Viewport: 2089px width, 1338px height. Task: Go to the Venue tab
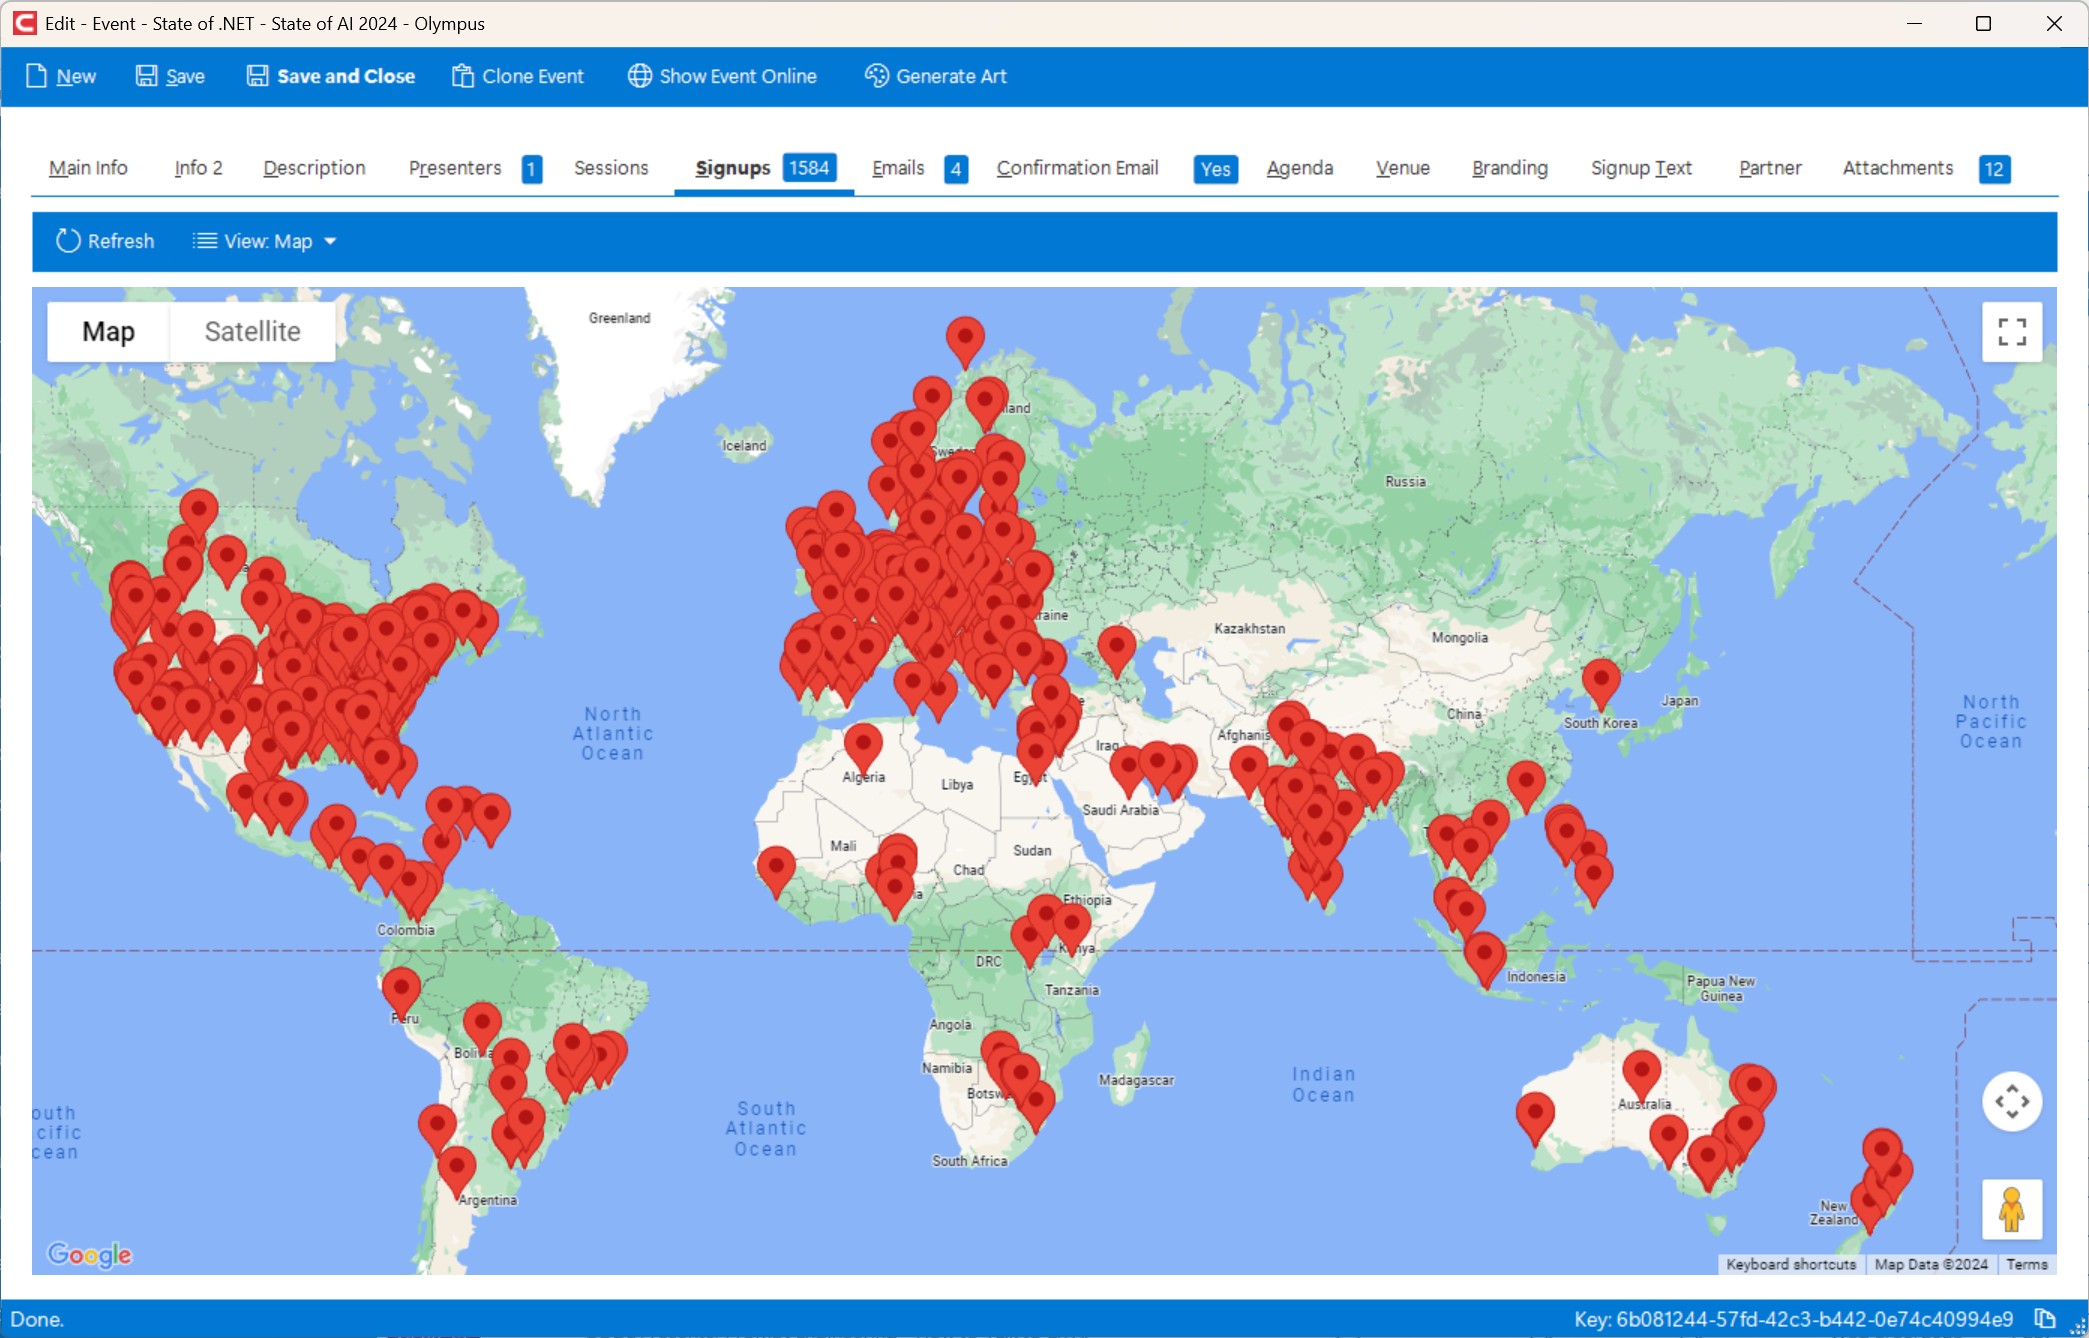click(x=1402, y=168)
